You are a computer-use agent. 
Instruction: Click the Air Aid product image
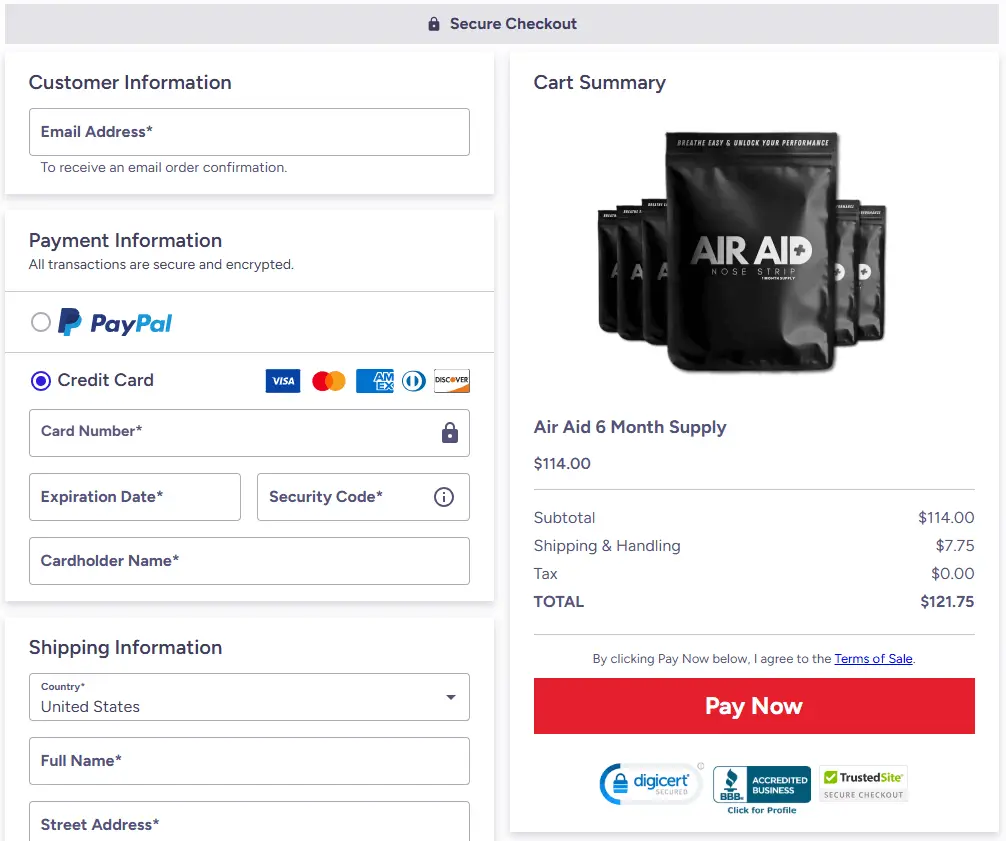click(x=742, y=251)
